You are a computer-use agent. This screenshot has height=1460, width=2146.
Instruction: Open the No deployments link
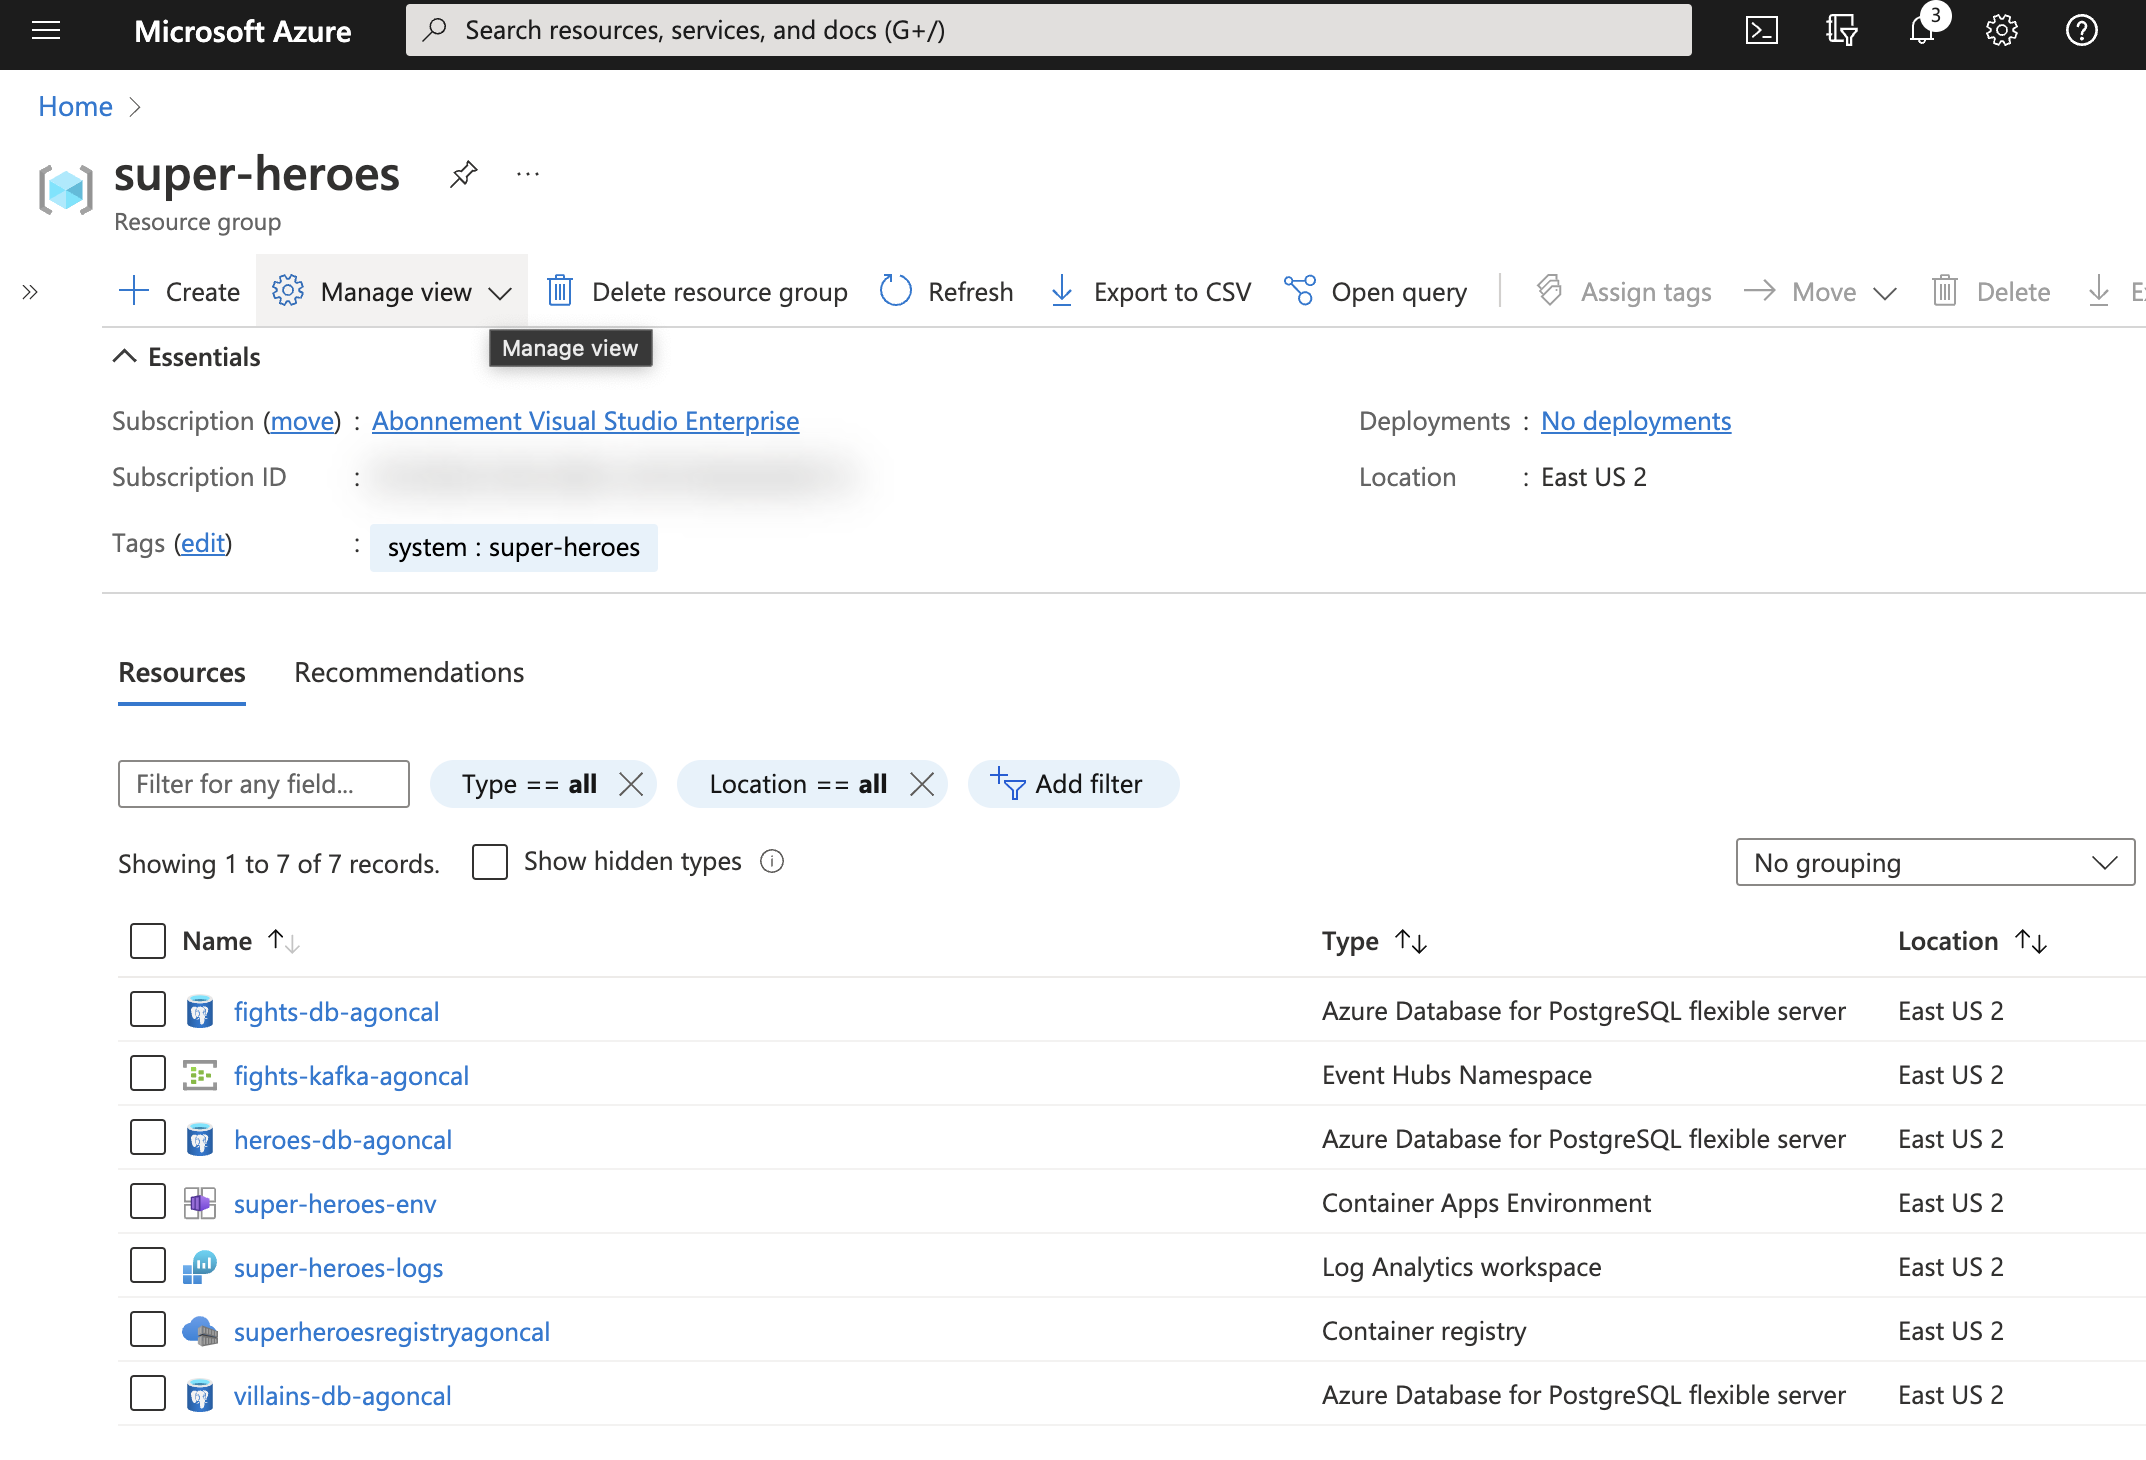click(x=1634, y=419)
